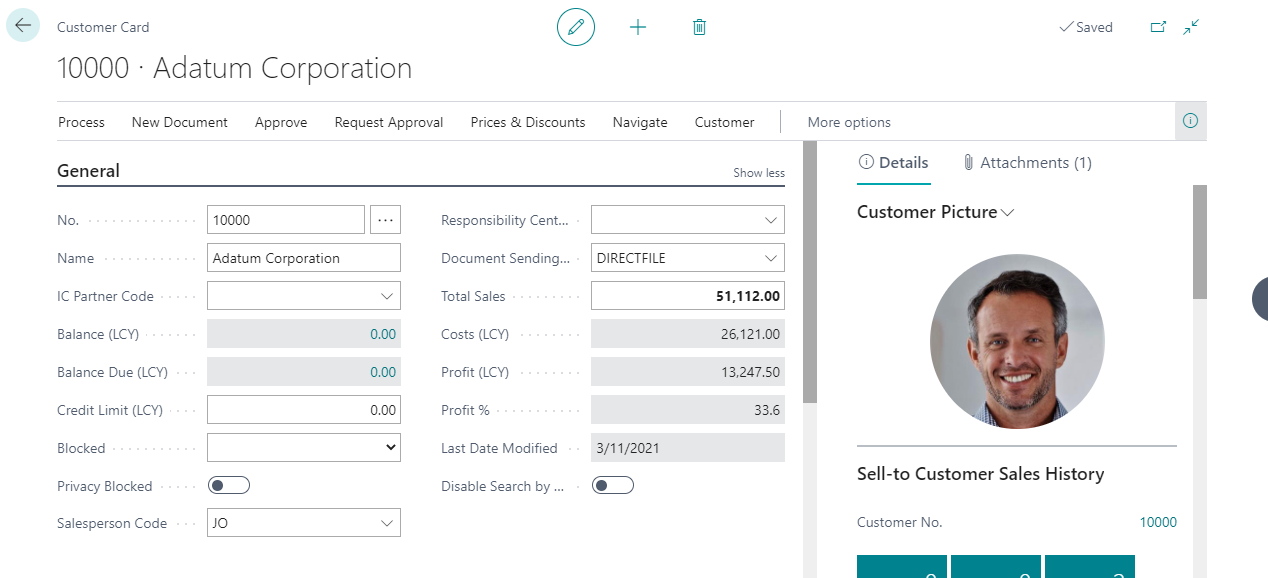Click the info icon on the action bar
1268x578 pixels.
pos(1190,121)
